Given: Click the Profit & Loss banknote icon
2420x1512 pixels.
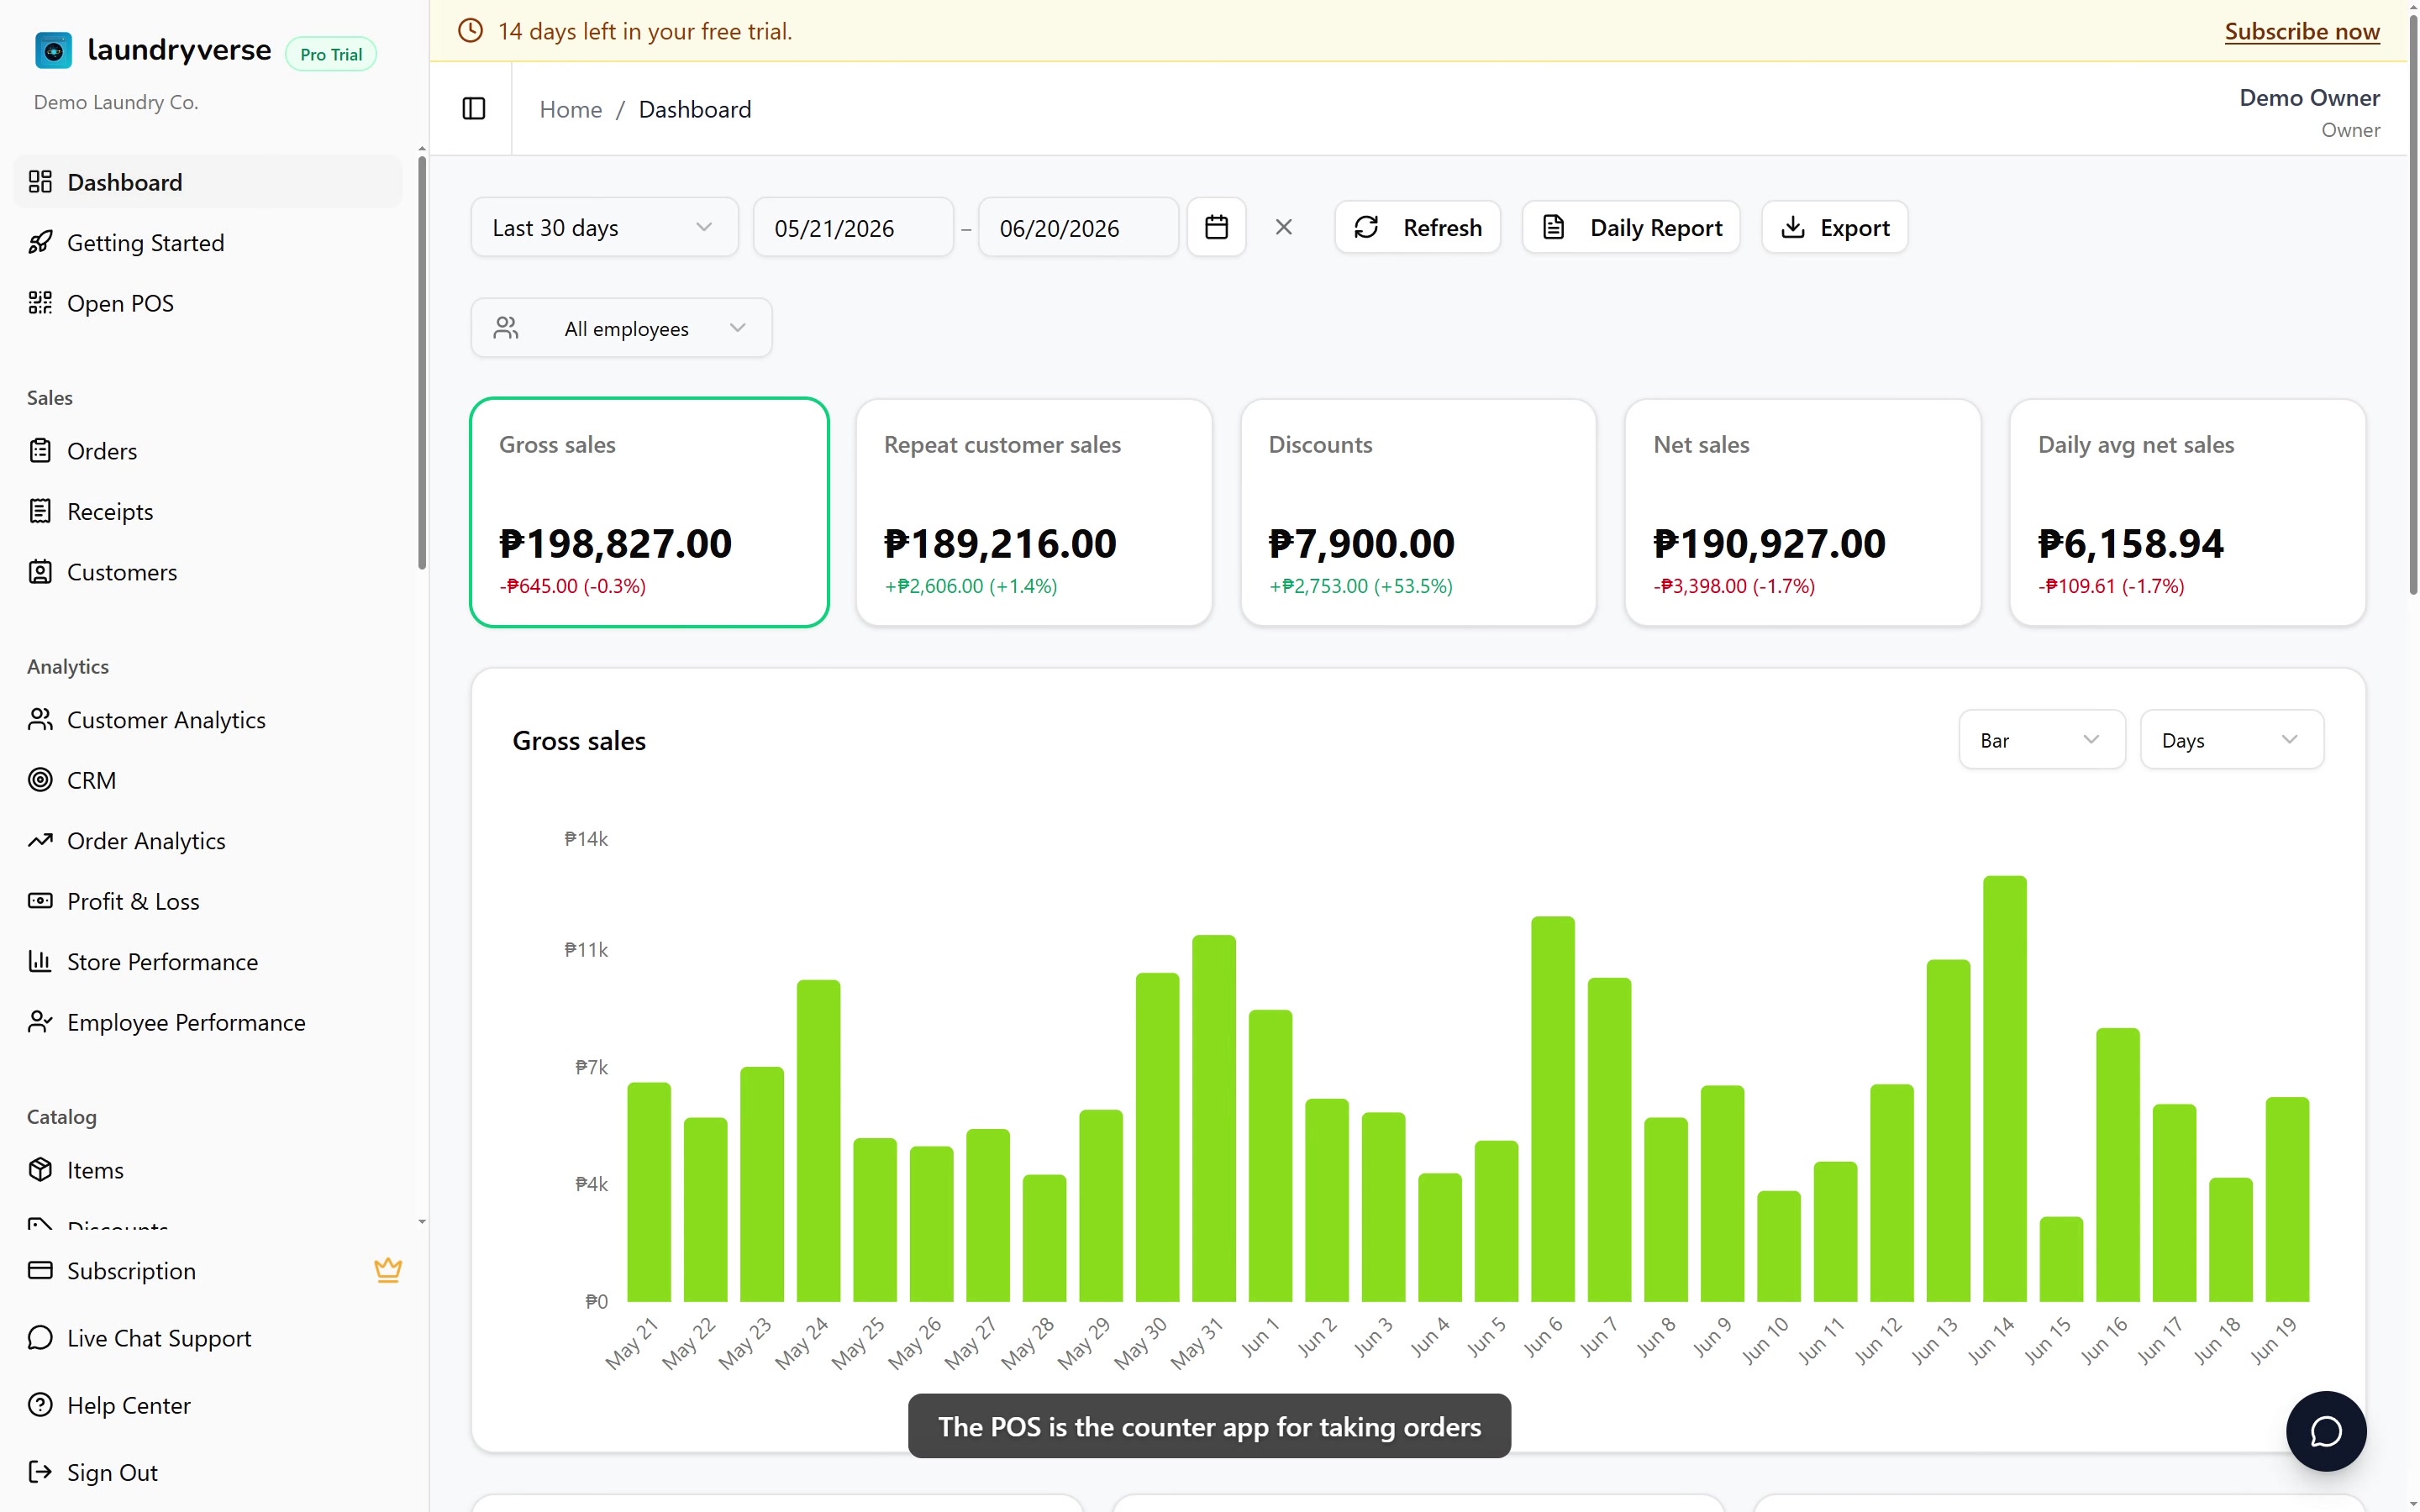Looking at the screenshot, I should point(40,901).
